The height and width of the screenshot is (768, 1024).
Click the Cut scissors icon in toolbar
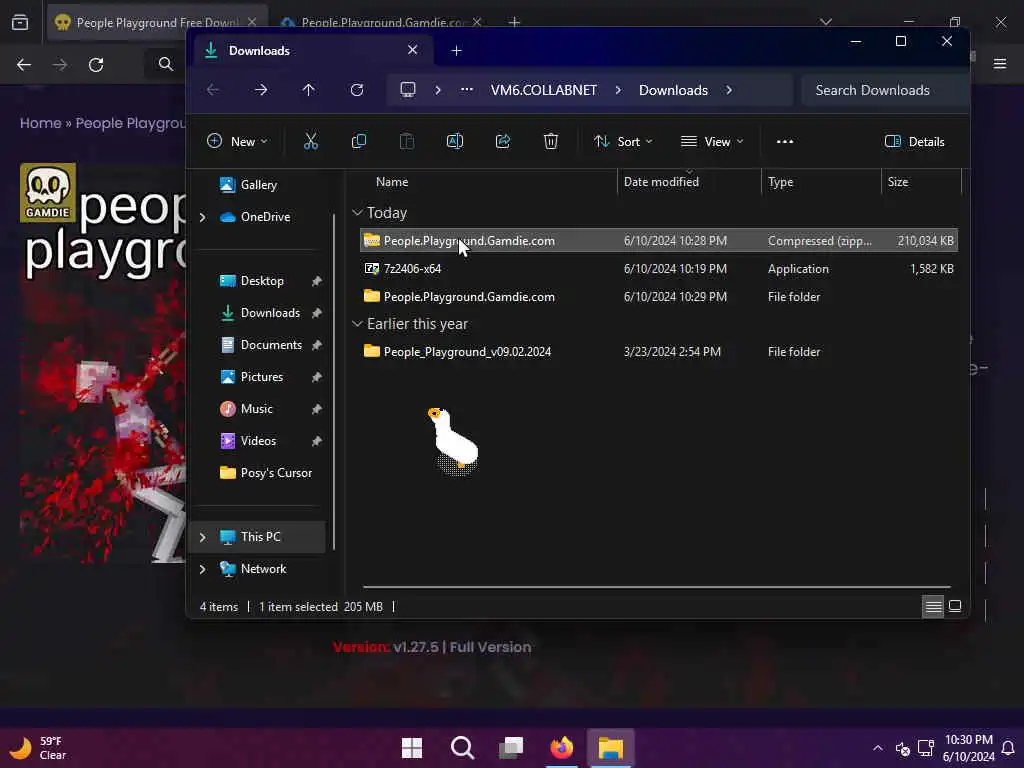point(311,141)
